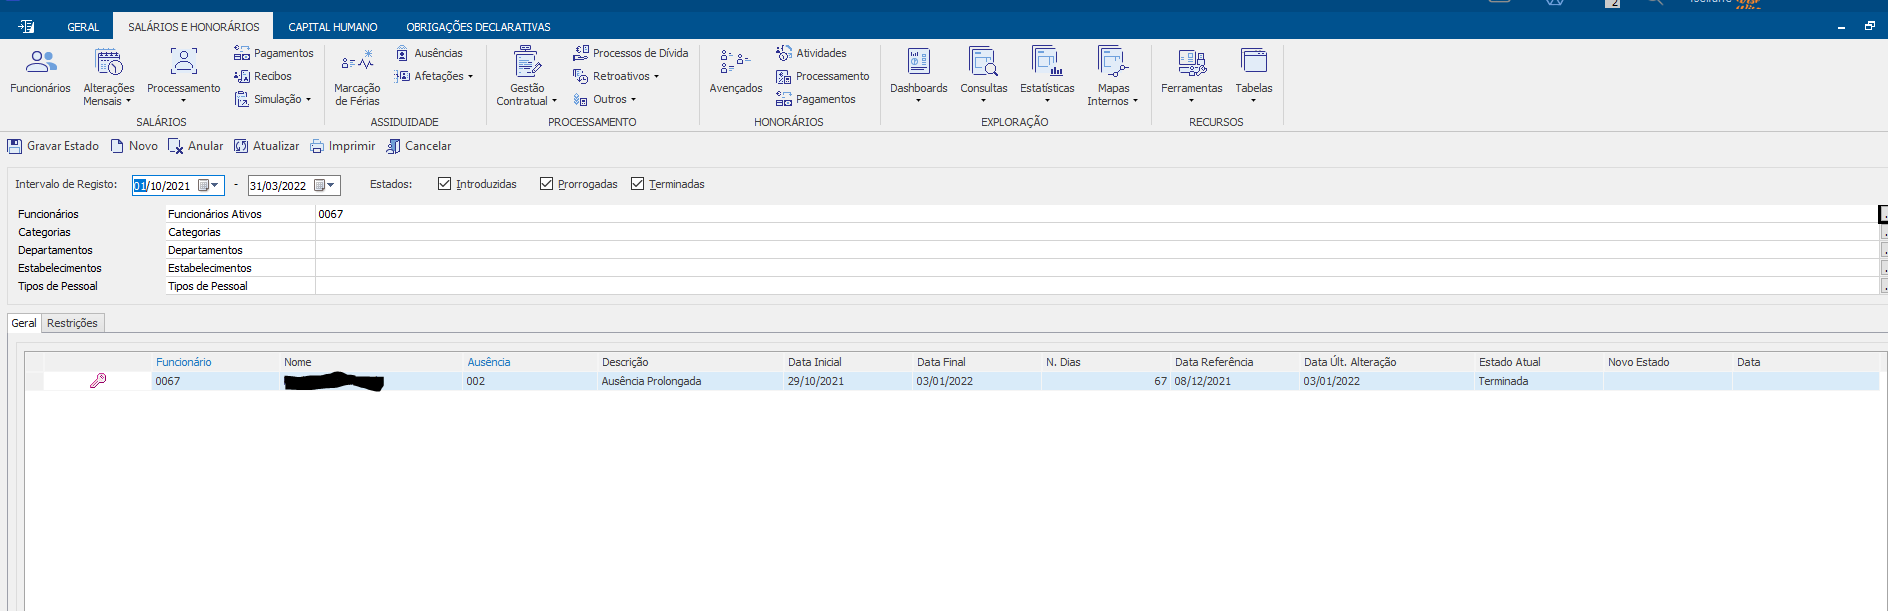Click the pink key icon in row
The width and height of the screenshot is (1888, 611).
click(x=98, y=381)
